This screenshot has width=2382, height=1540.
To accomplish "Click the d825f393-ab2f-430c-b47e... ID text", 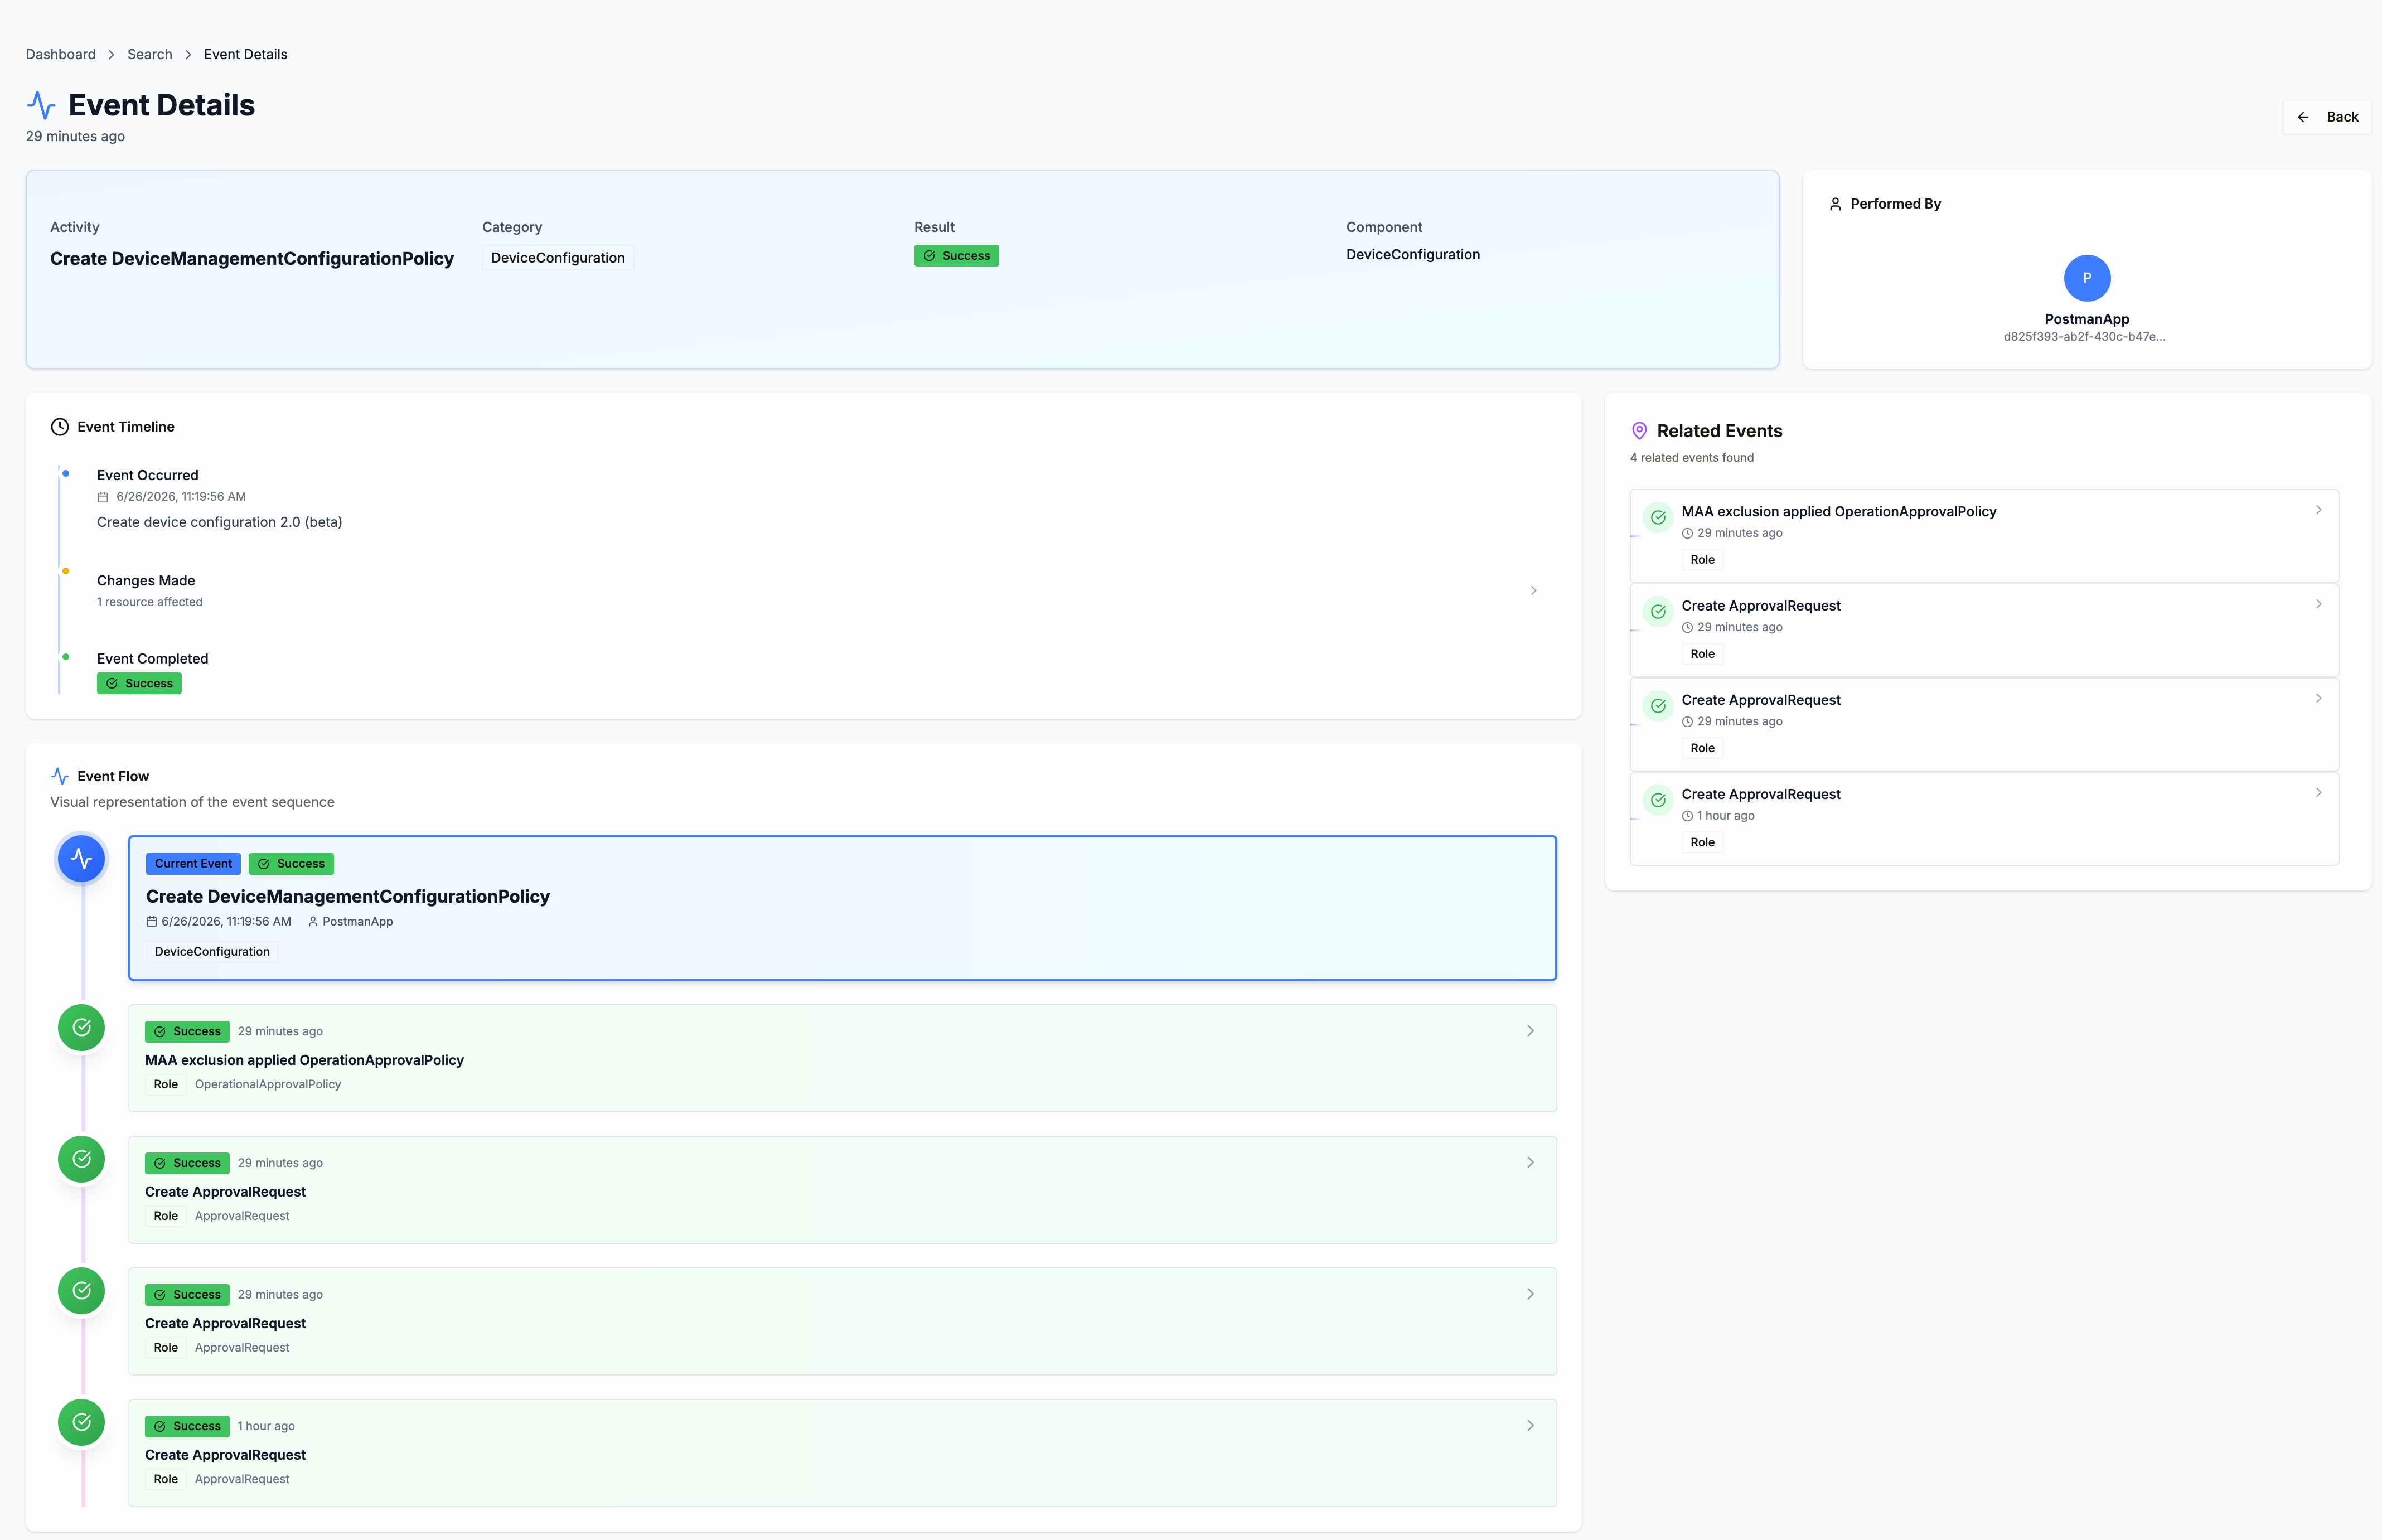I will (x=2085, y=337).
